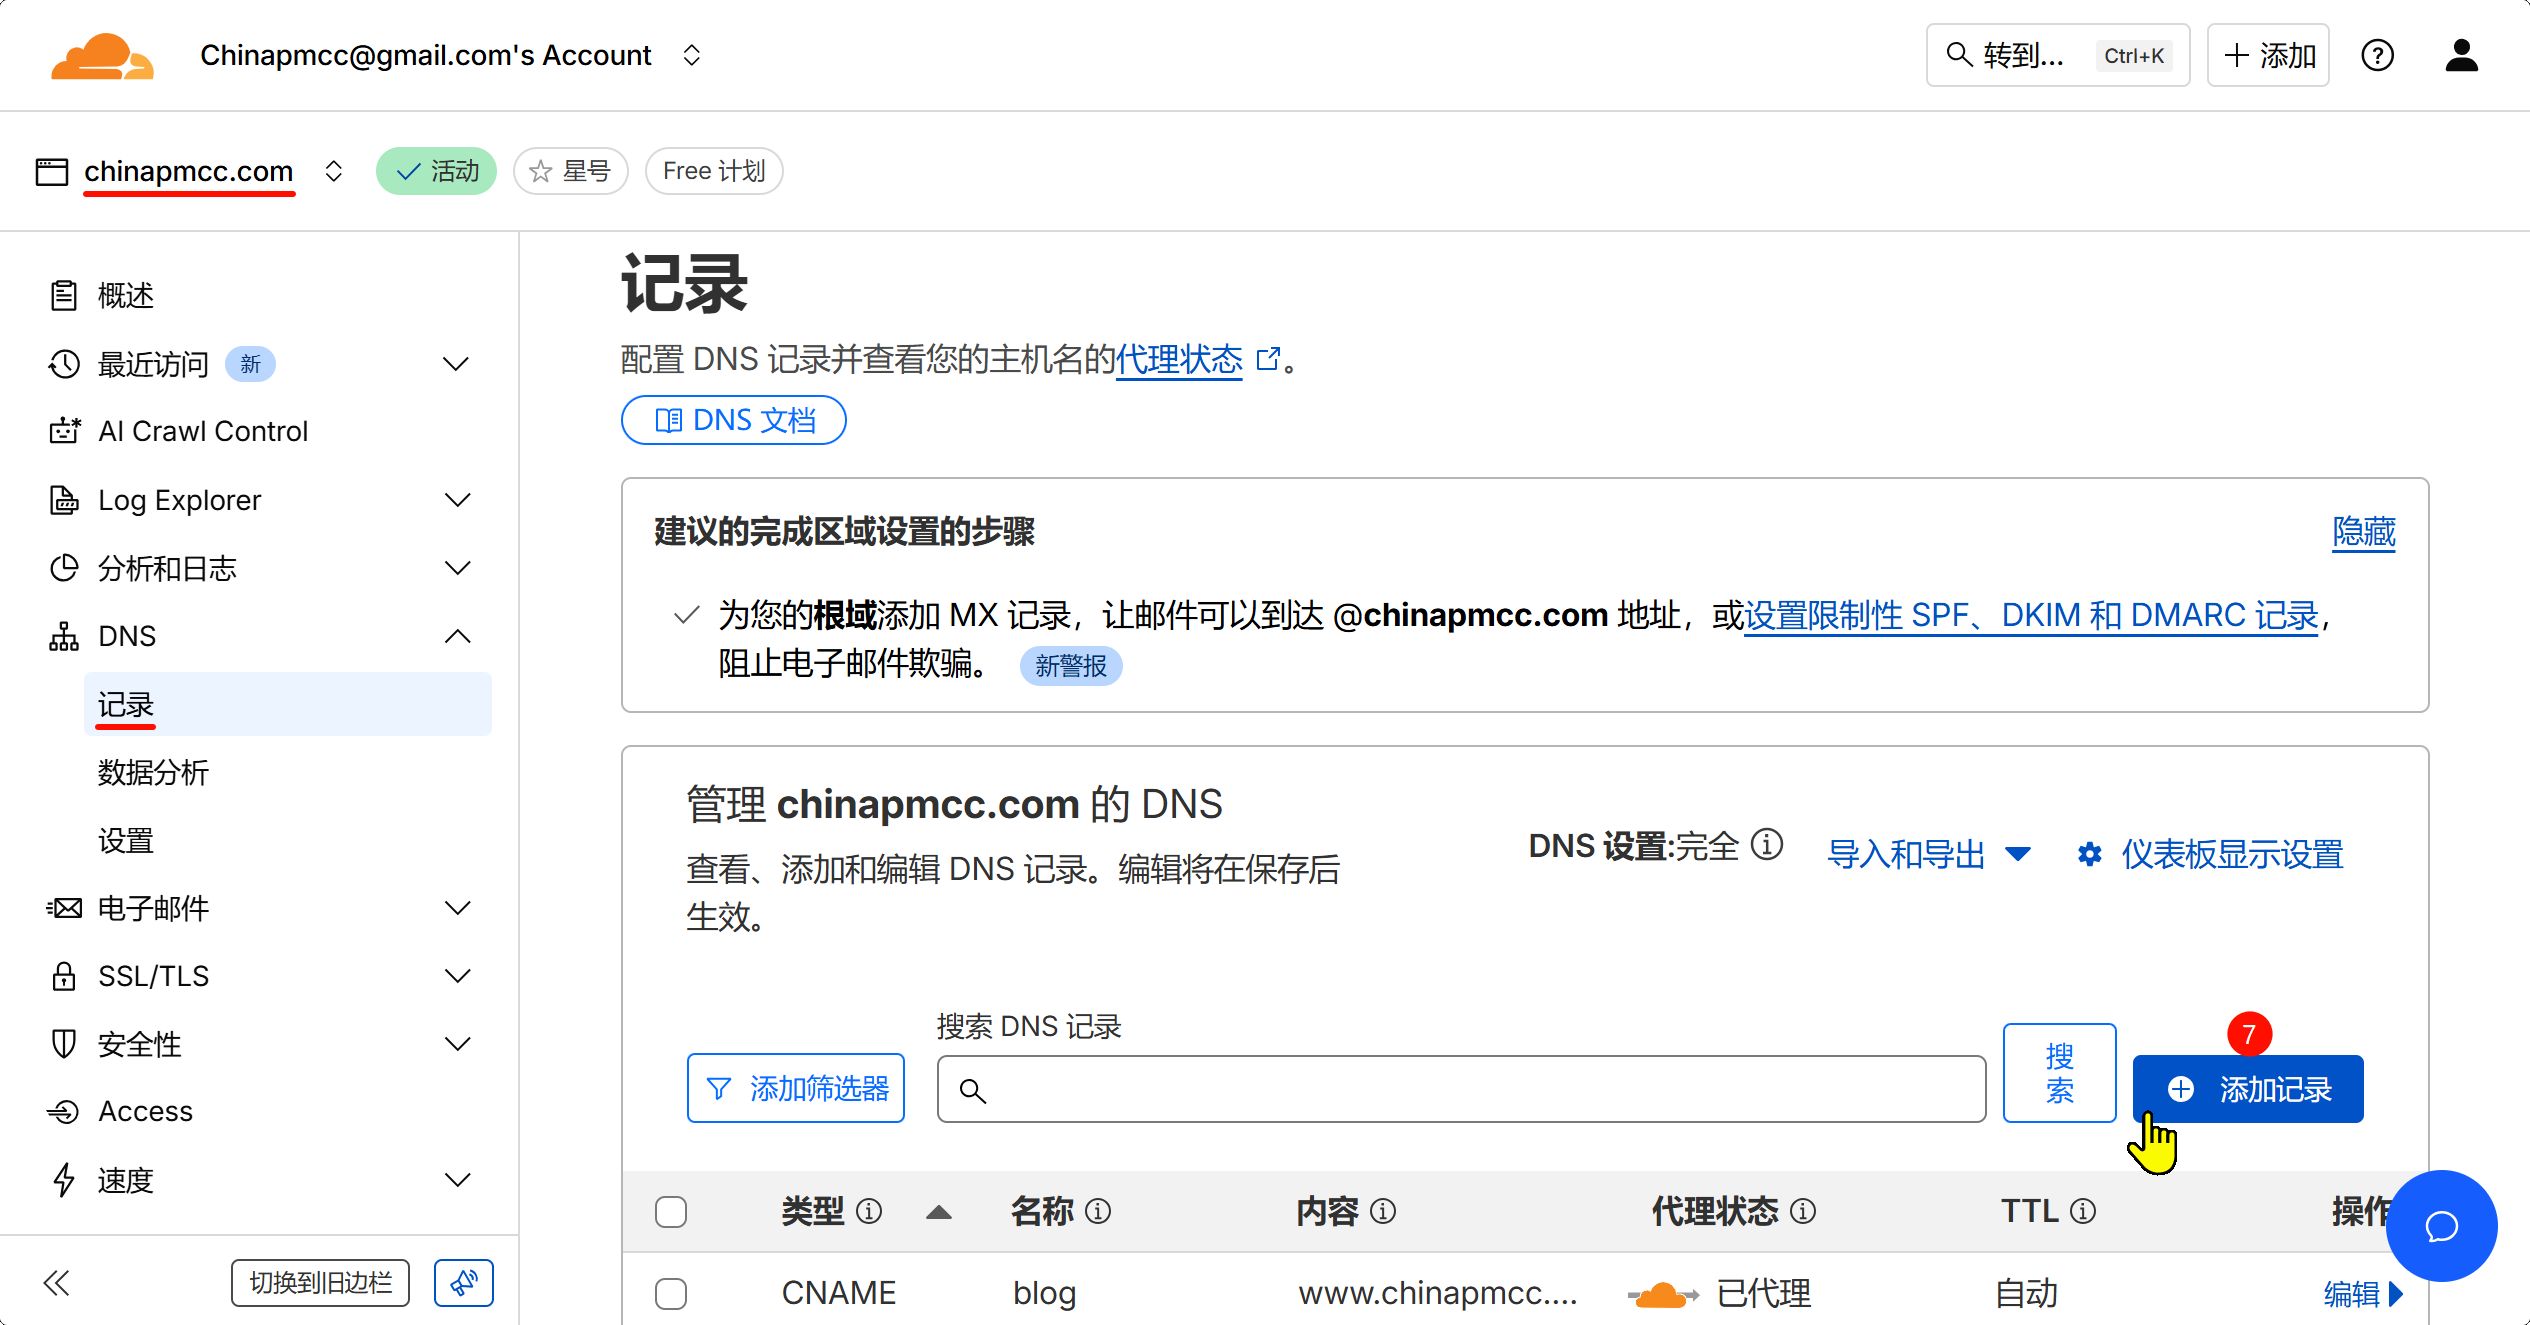The height and width of the screenshot is (1325, 2530).
Task: Open the account switcher chevron
Action: coord(691,55)
